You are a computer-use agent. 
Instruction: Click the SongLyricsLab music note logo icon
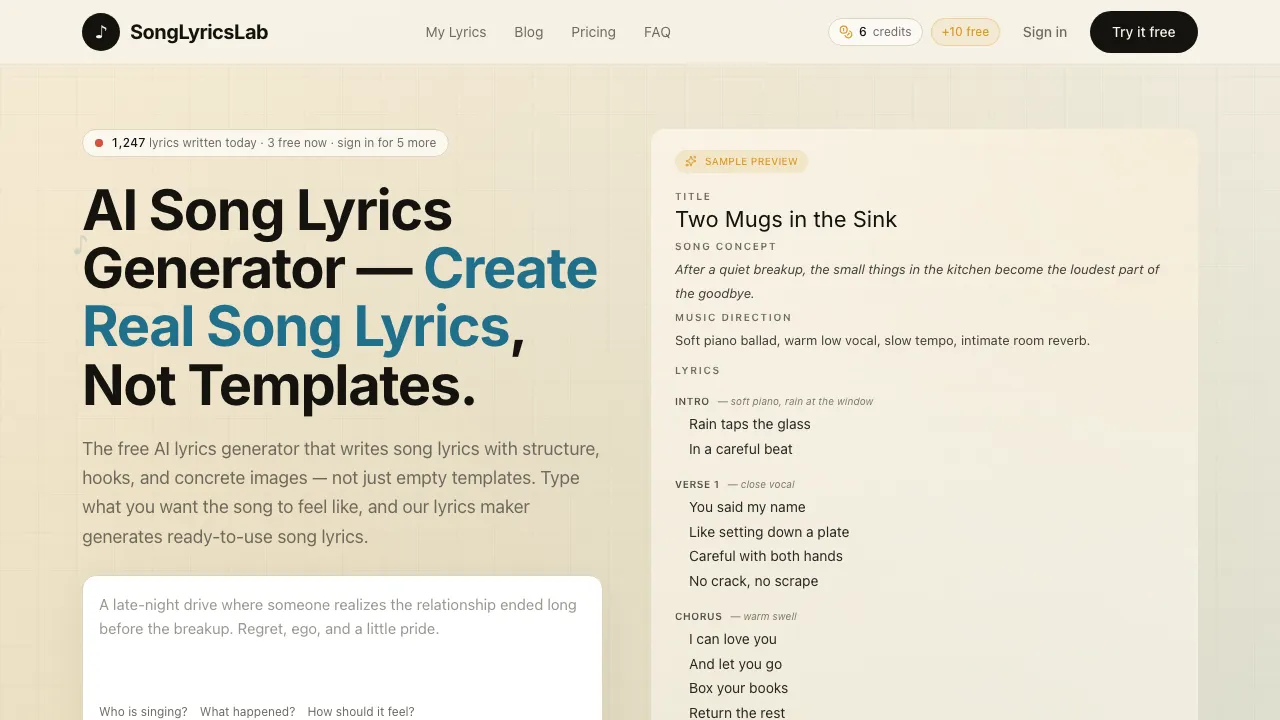pyautogui.click(x=101, y=32)
